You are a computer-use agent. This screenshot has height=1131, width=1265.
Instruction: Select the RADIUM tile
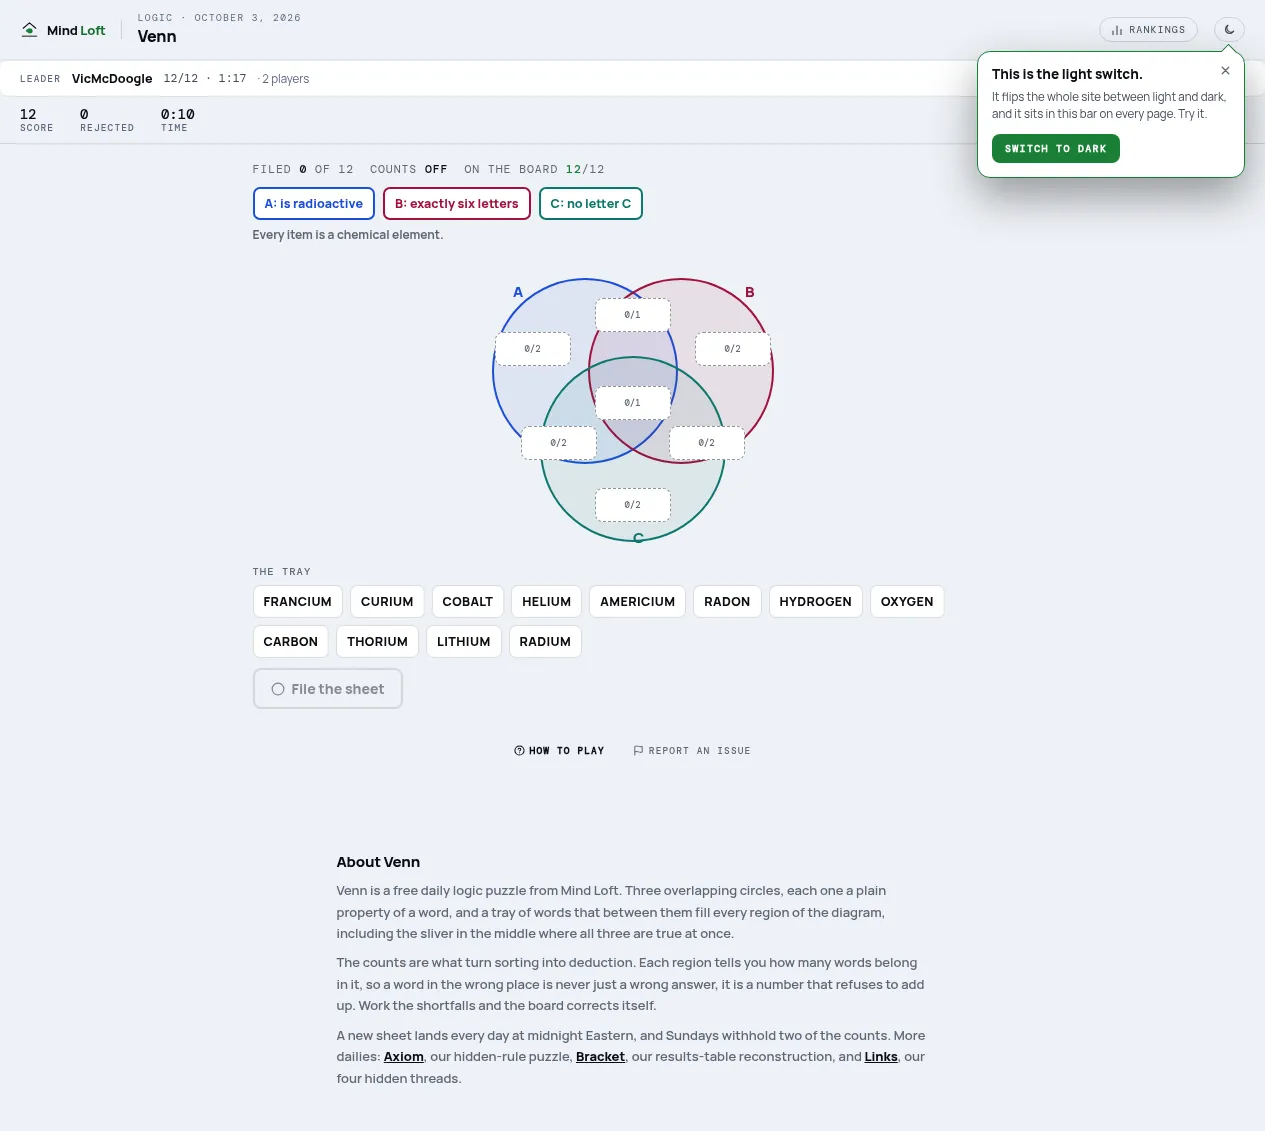pyautogui.click(x=545, y=642)
